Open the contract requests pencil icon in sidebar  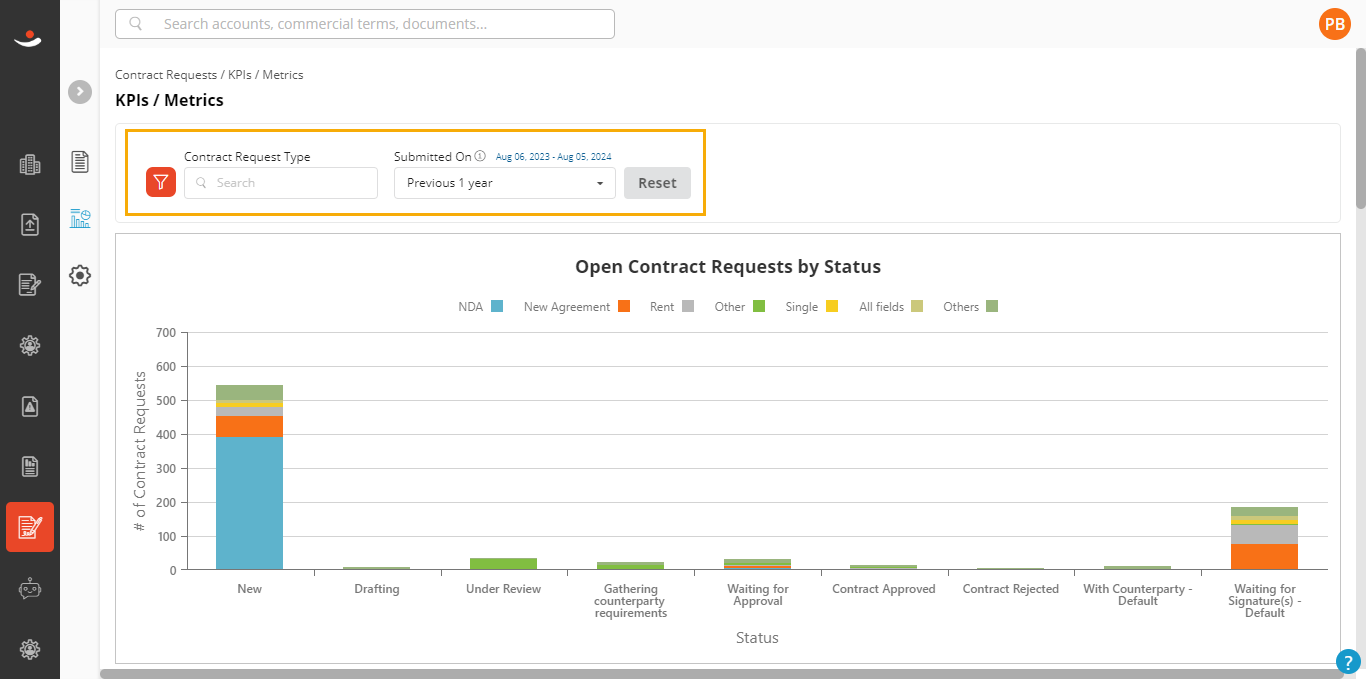point(30,527)
